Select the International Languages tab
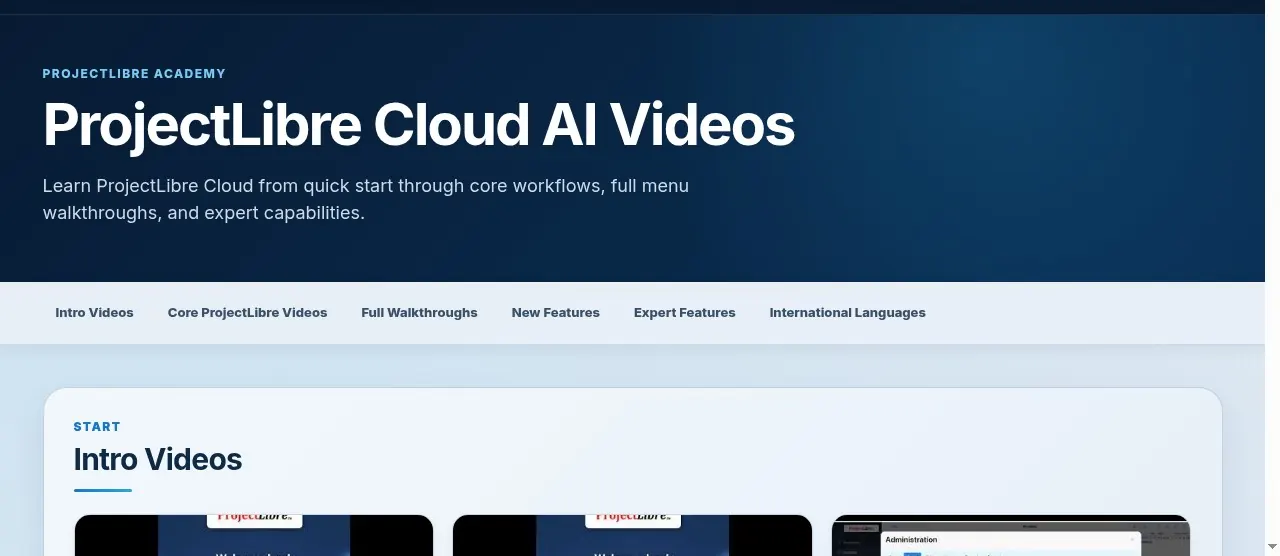Image resolution: width=1280 pixels, height=556 pixels. pos(847,313)
